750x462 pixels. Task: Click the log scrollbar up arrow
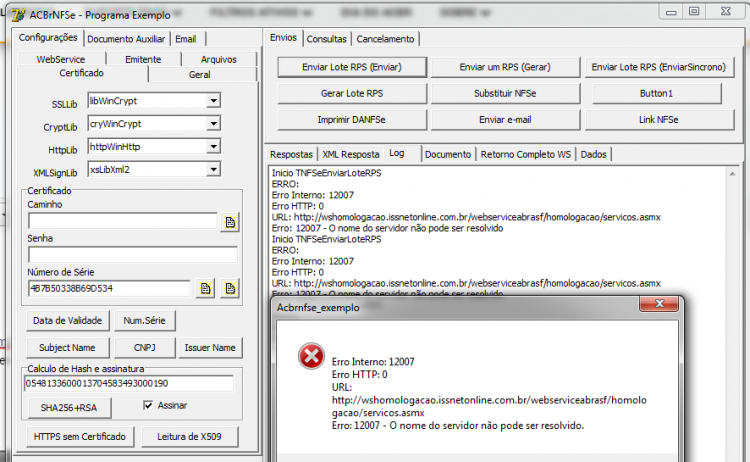coord(732,174)
